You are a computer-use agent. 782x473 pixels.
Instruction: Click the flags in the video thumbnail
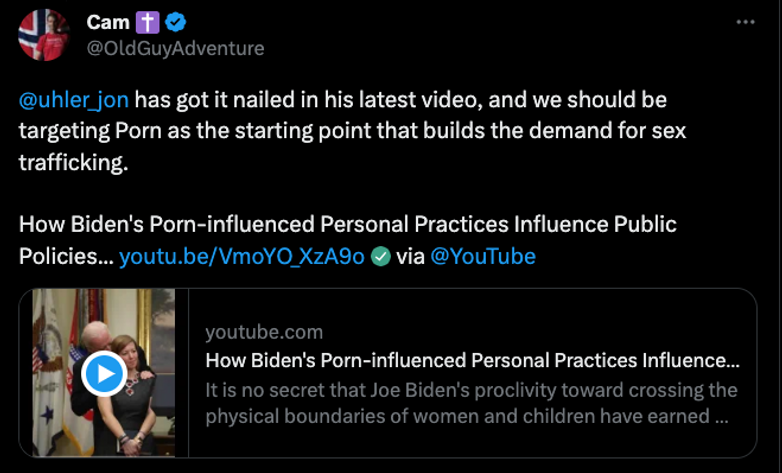pos(45,340)
